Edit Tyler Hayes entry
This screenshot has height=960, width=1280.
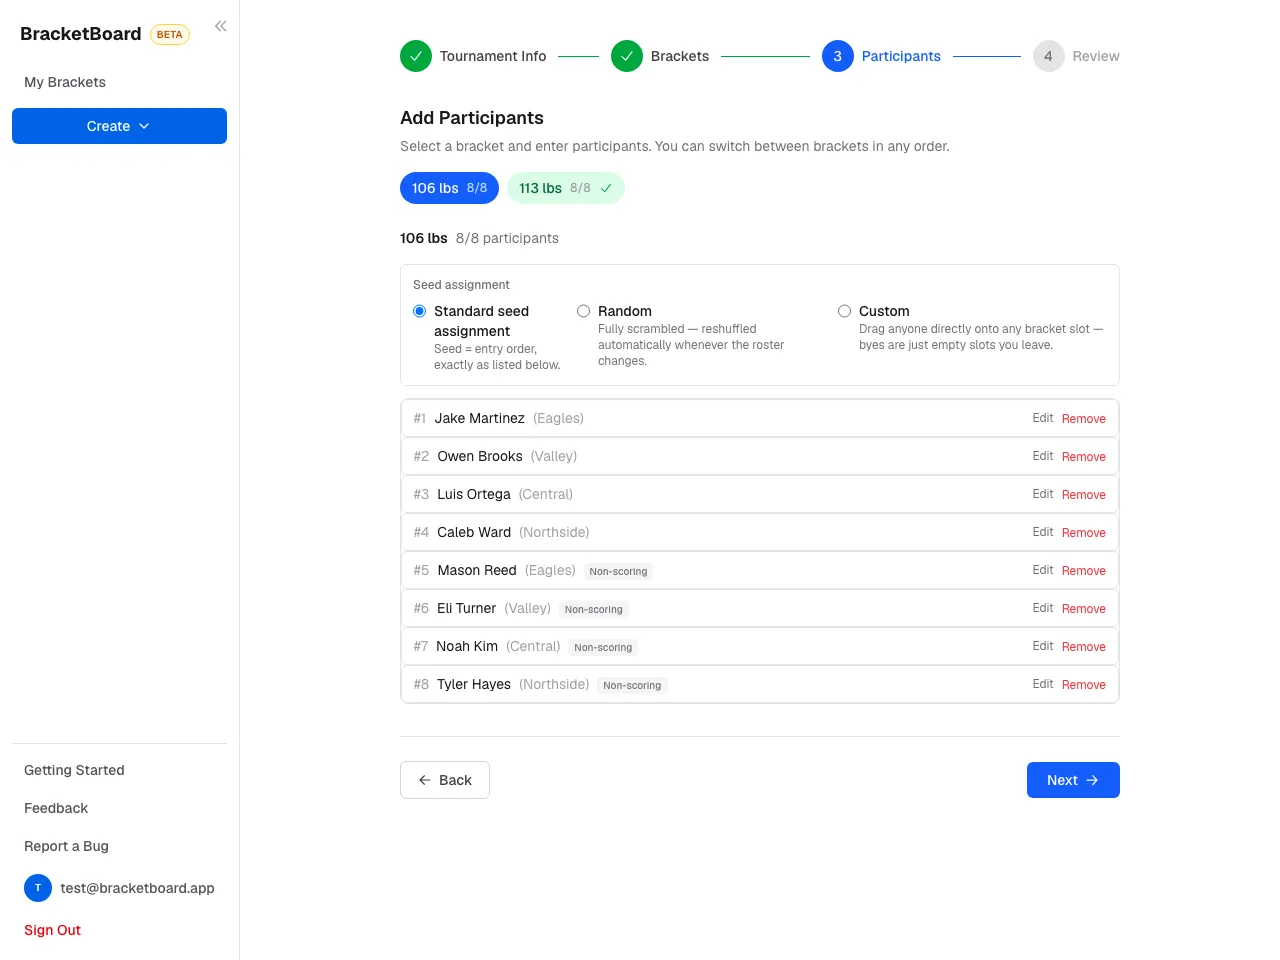tap(1043, 684)
